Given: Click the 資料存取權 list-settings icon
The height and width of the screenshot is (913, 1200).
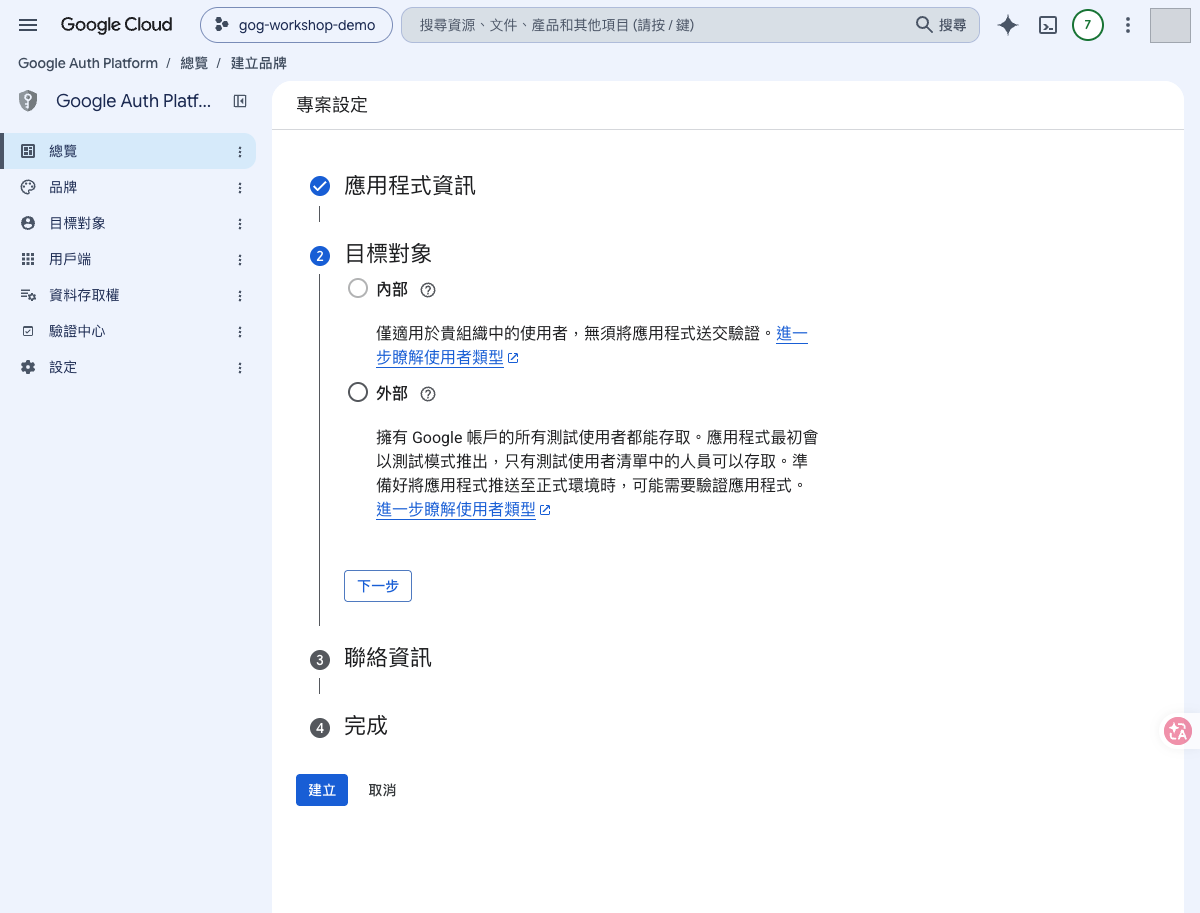Looking at the screenshot, I should tap(28, 295).
